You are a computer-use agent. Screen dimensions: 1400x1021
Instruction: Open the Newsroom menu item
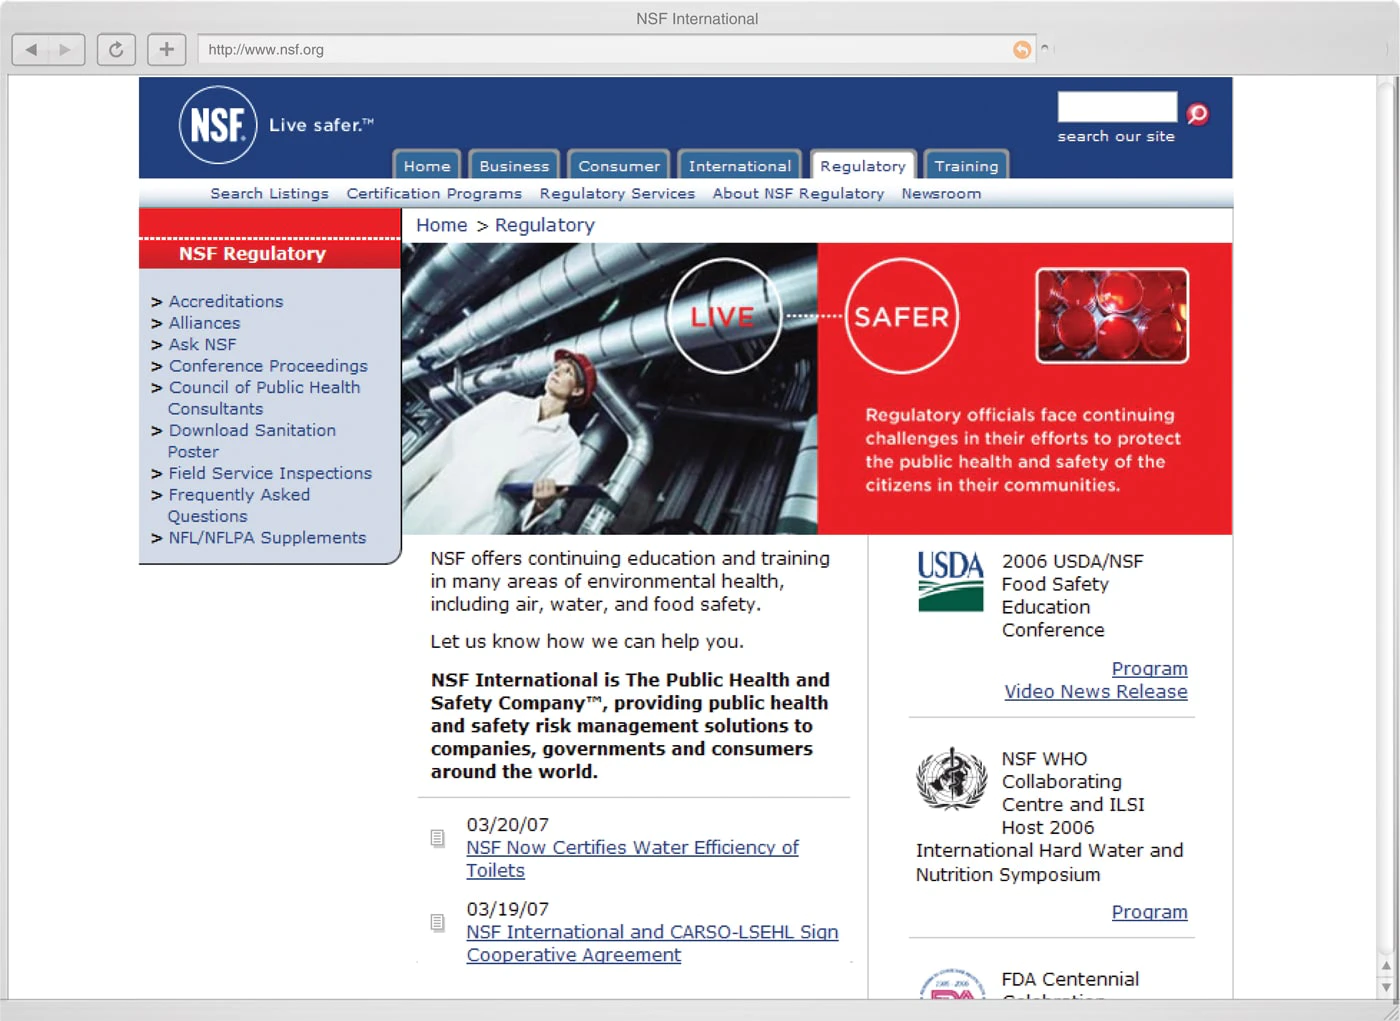[x=941, y=193]
